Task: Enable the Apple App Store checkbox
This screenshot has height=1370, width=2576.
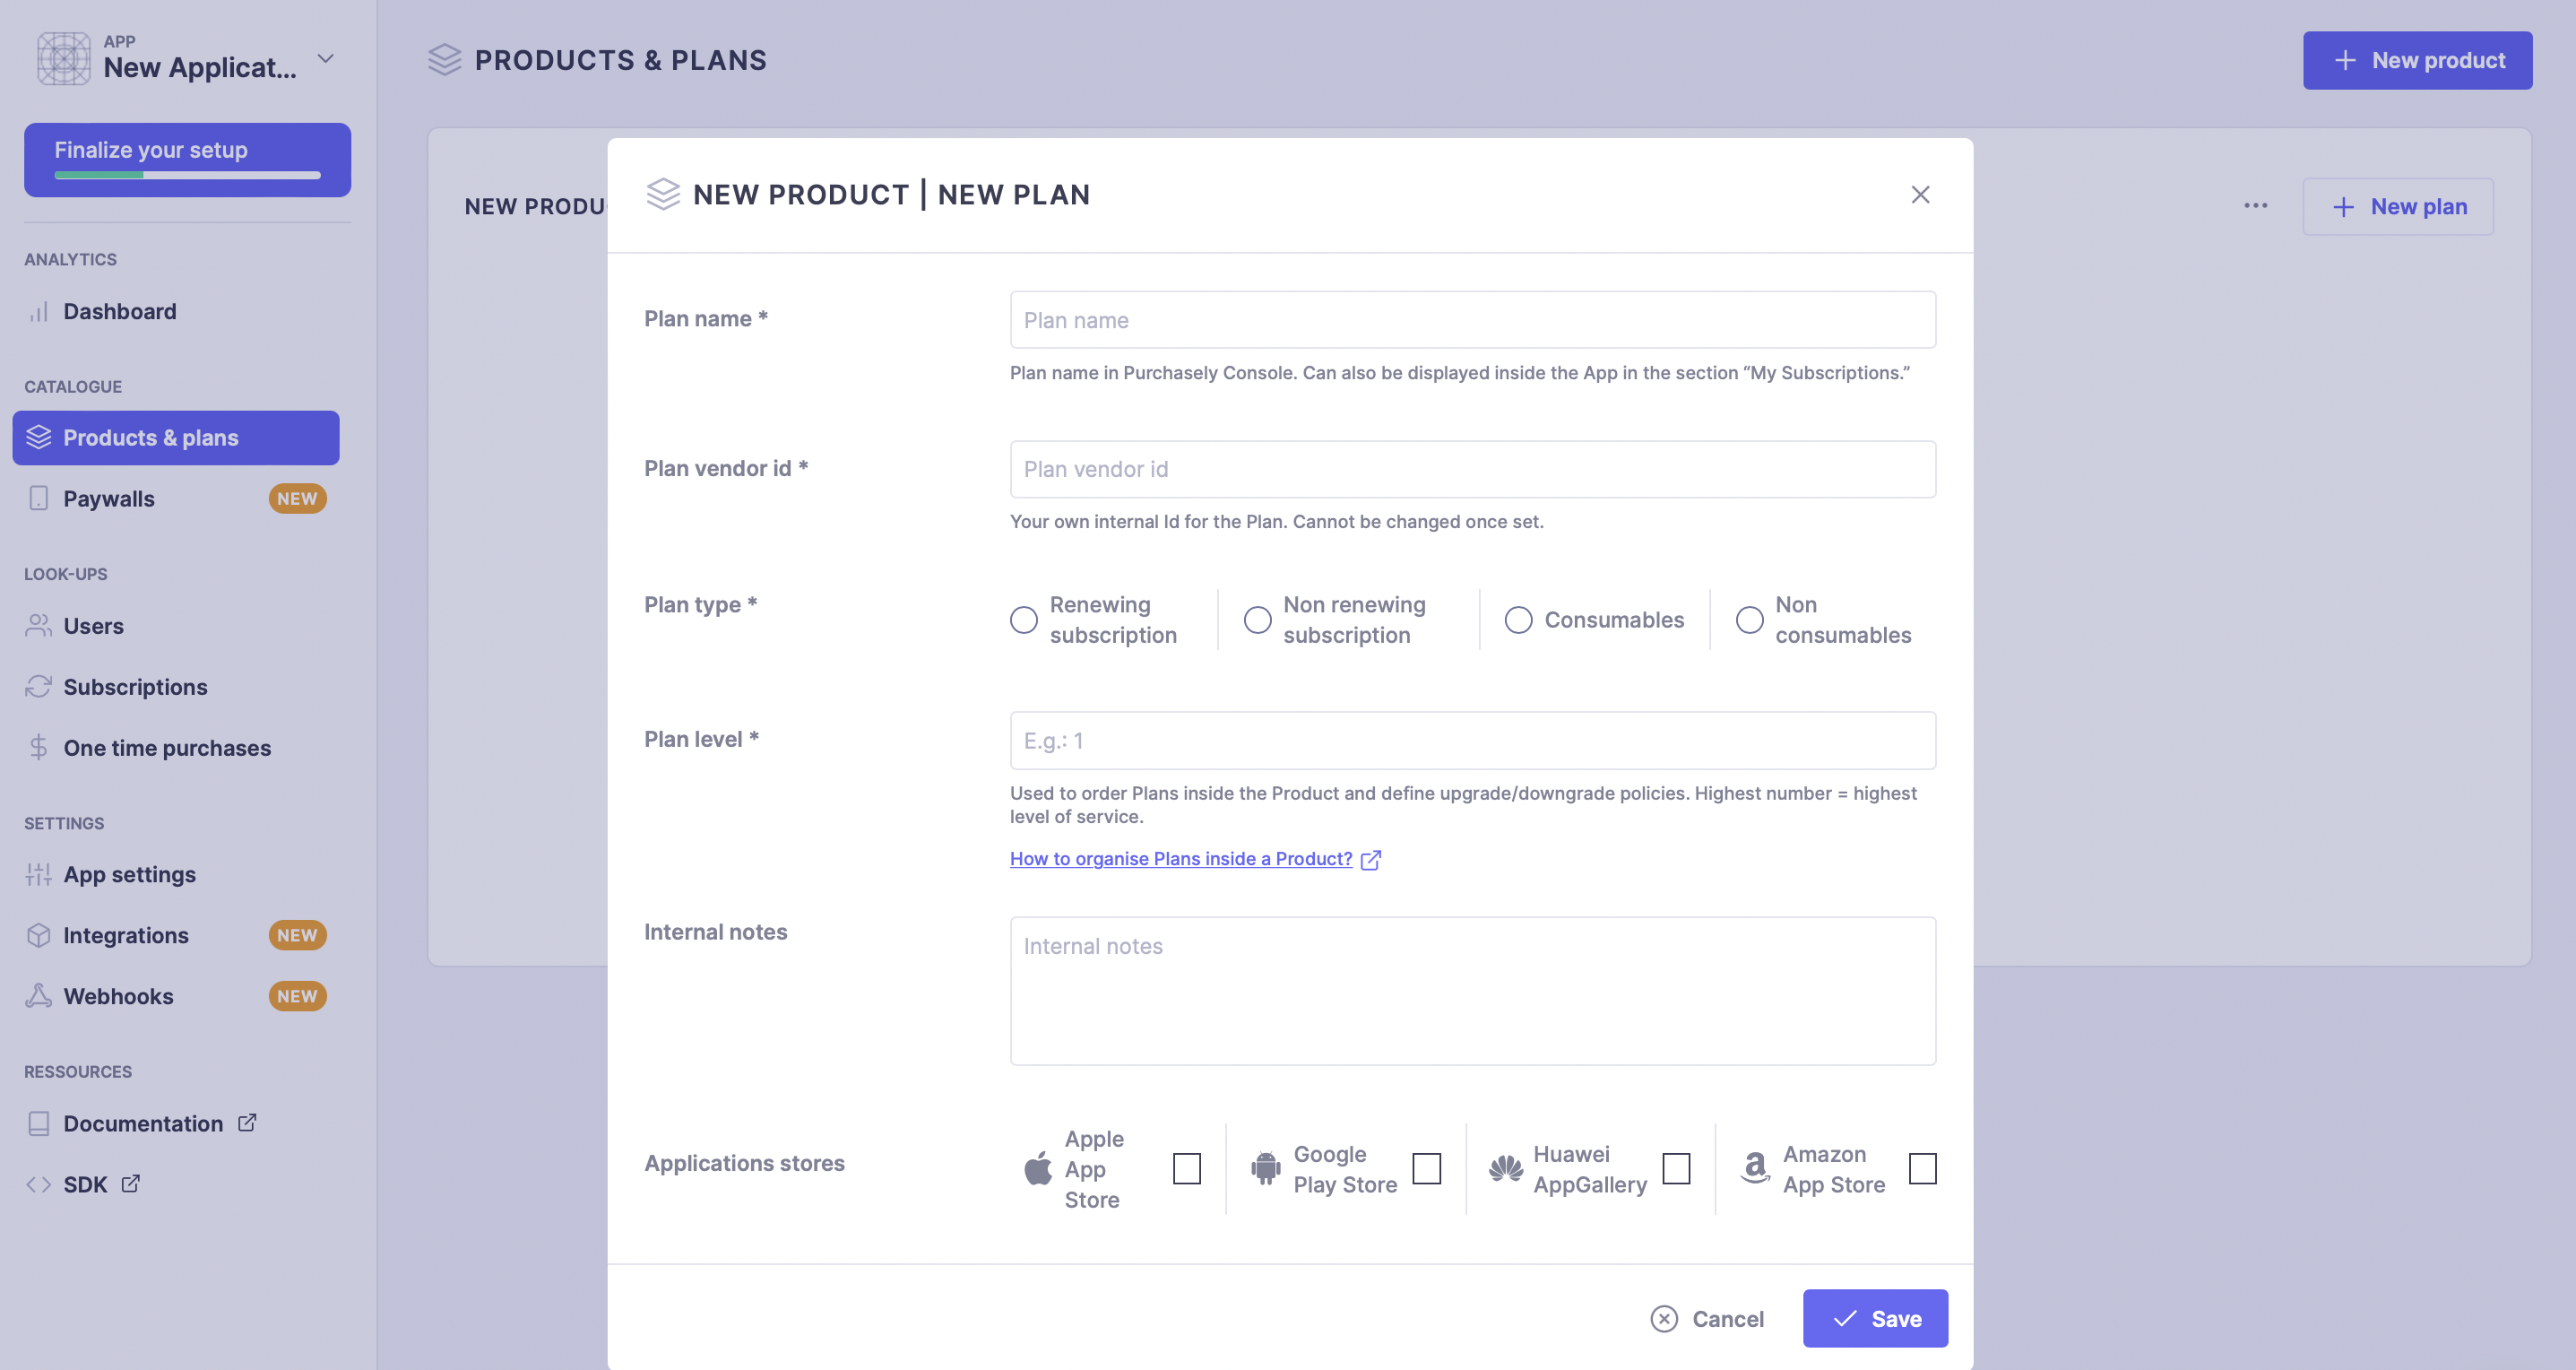Action: (x=1186, y=1168)
